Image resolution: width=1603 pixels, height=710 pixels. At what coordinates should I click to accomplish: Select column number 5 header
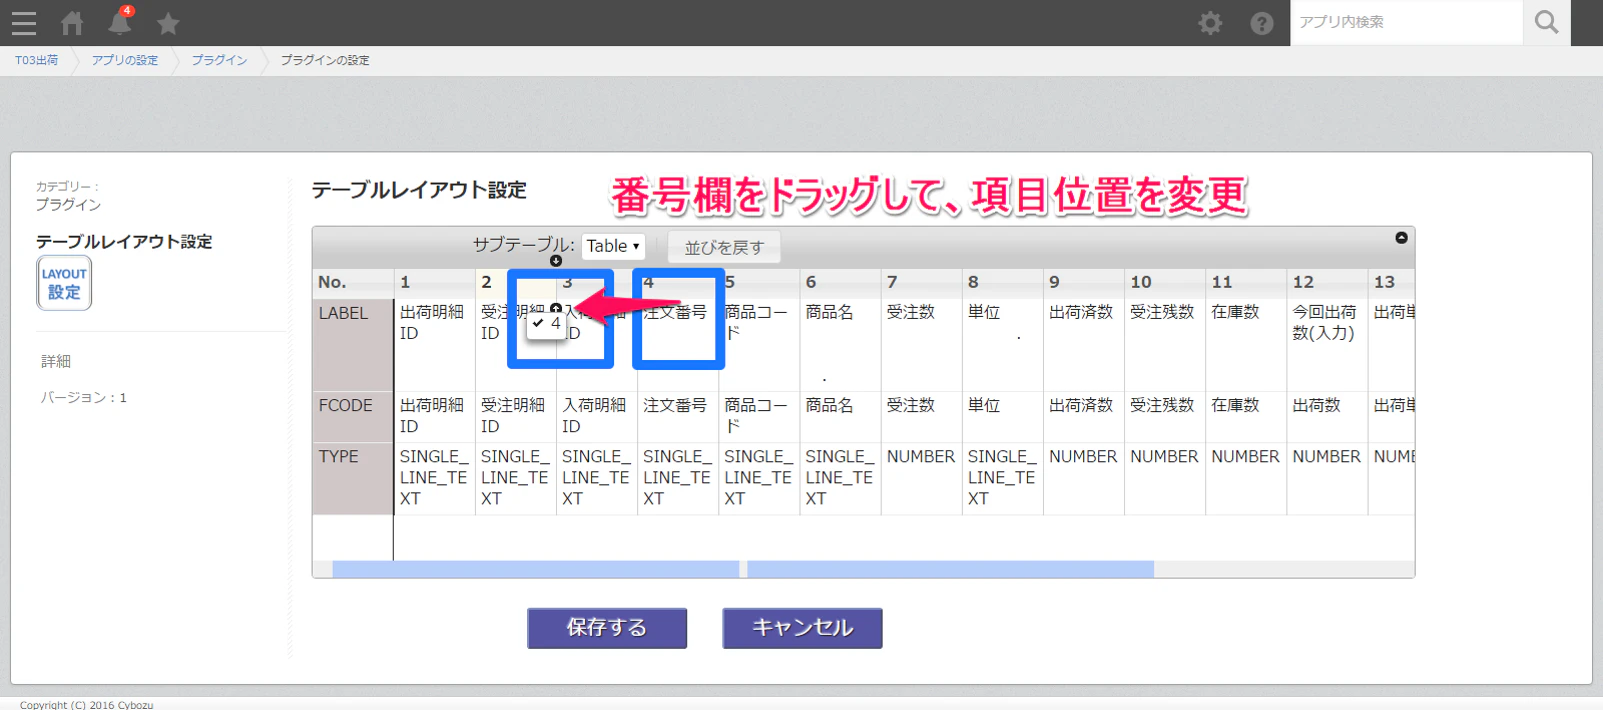(759, 282)
